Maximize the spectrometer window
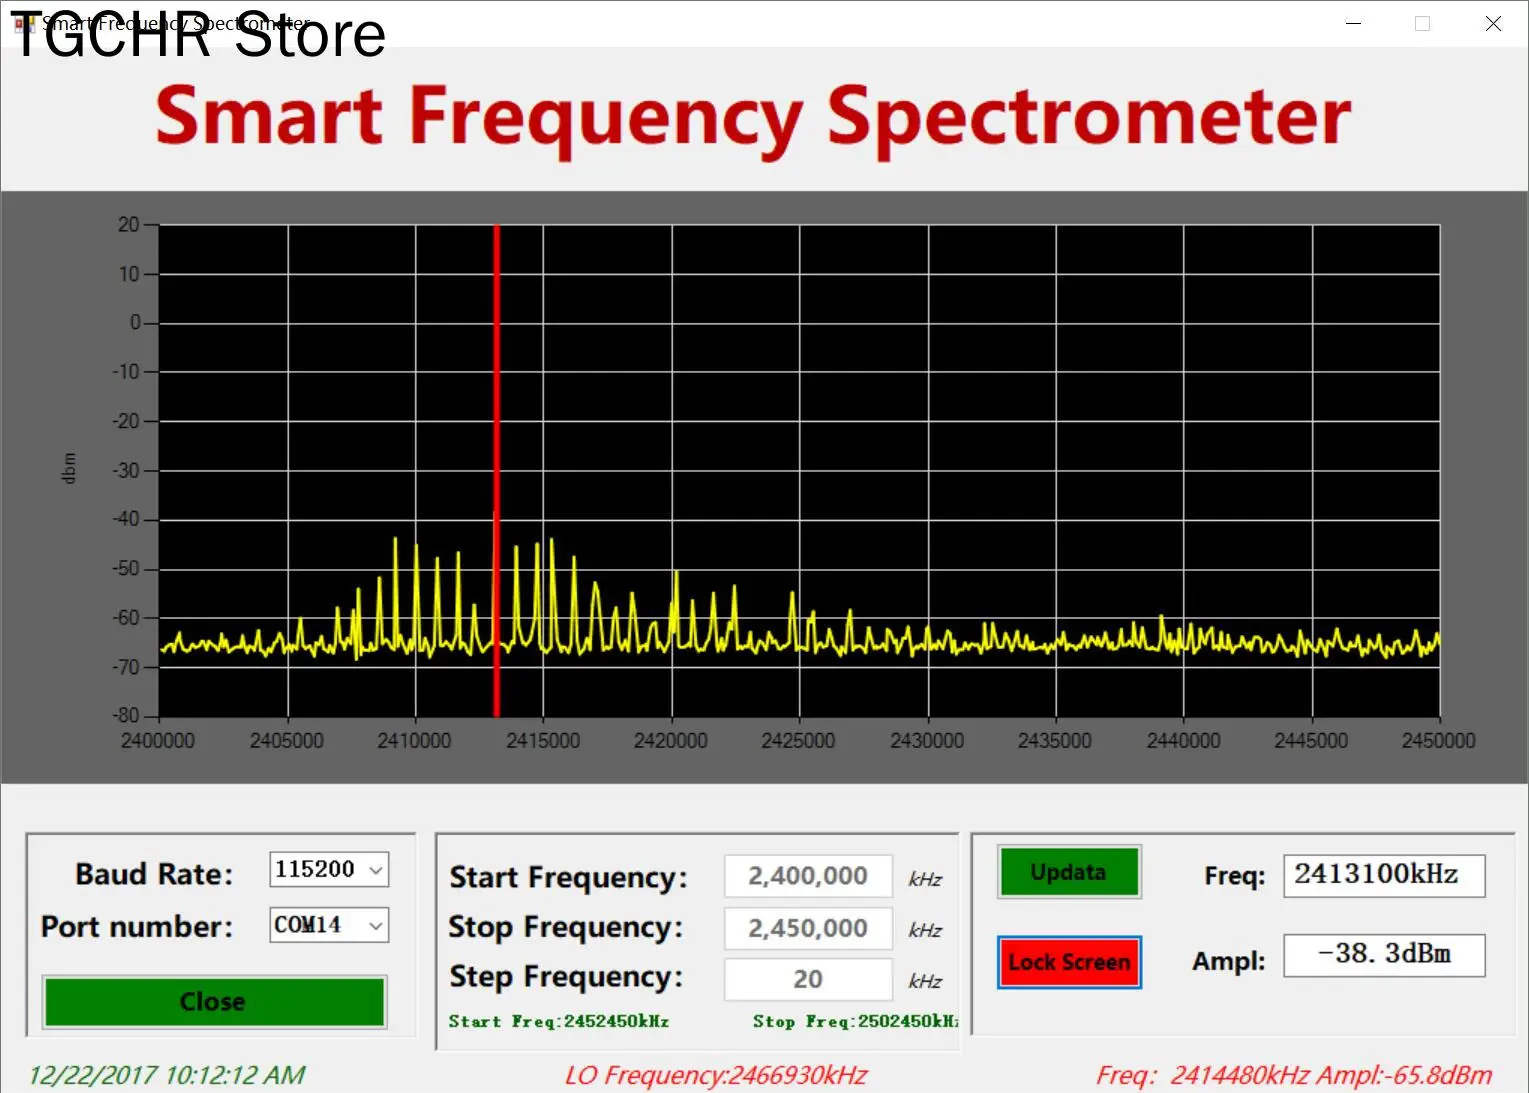This screenshot has height=1093, width=1529. tap(1422, 23)
